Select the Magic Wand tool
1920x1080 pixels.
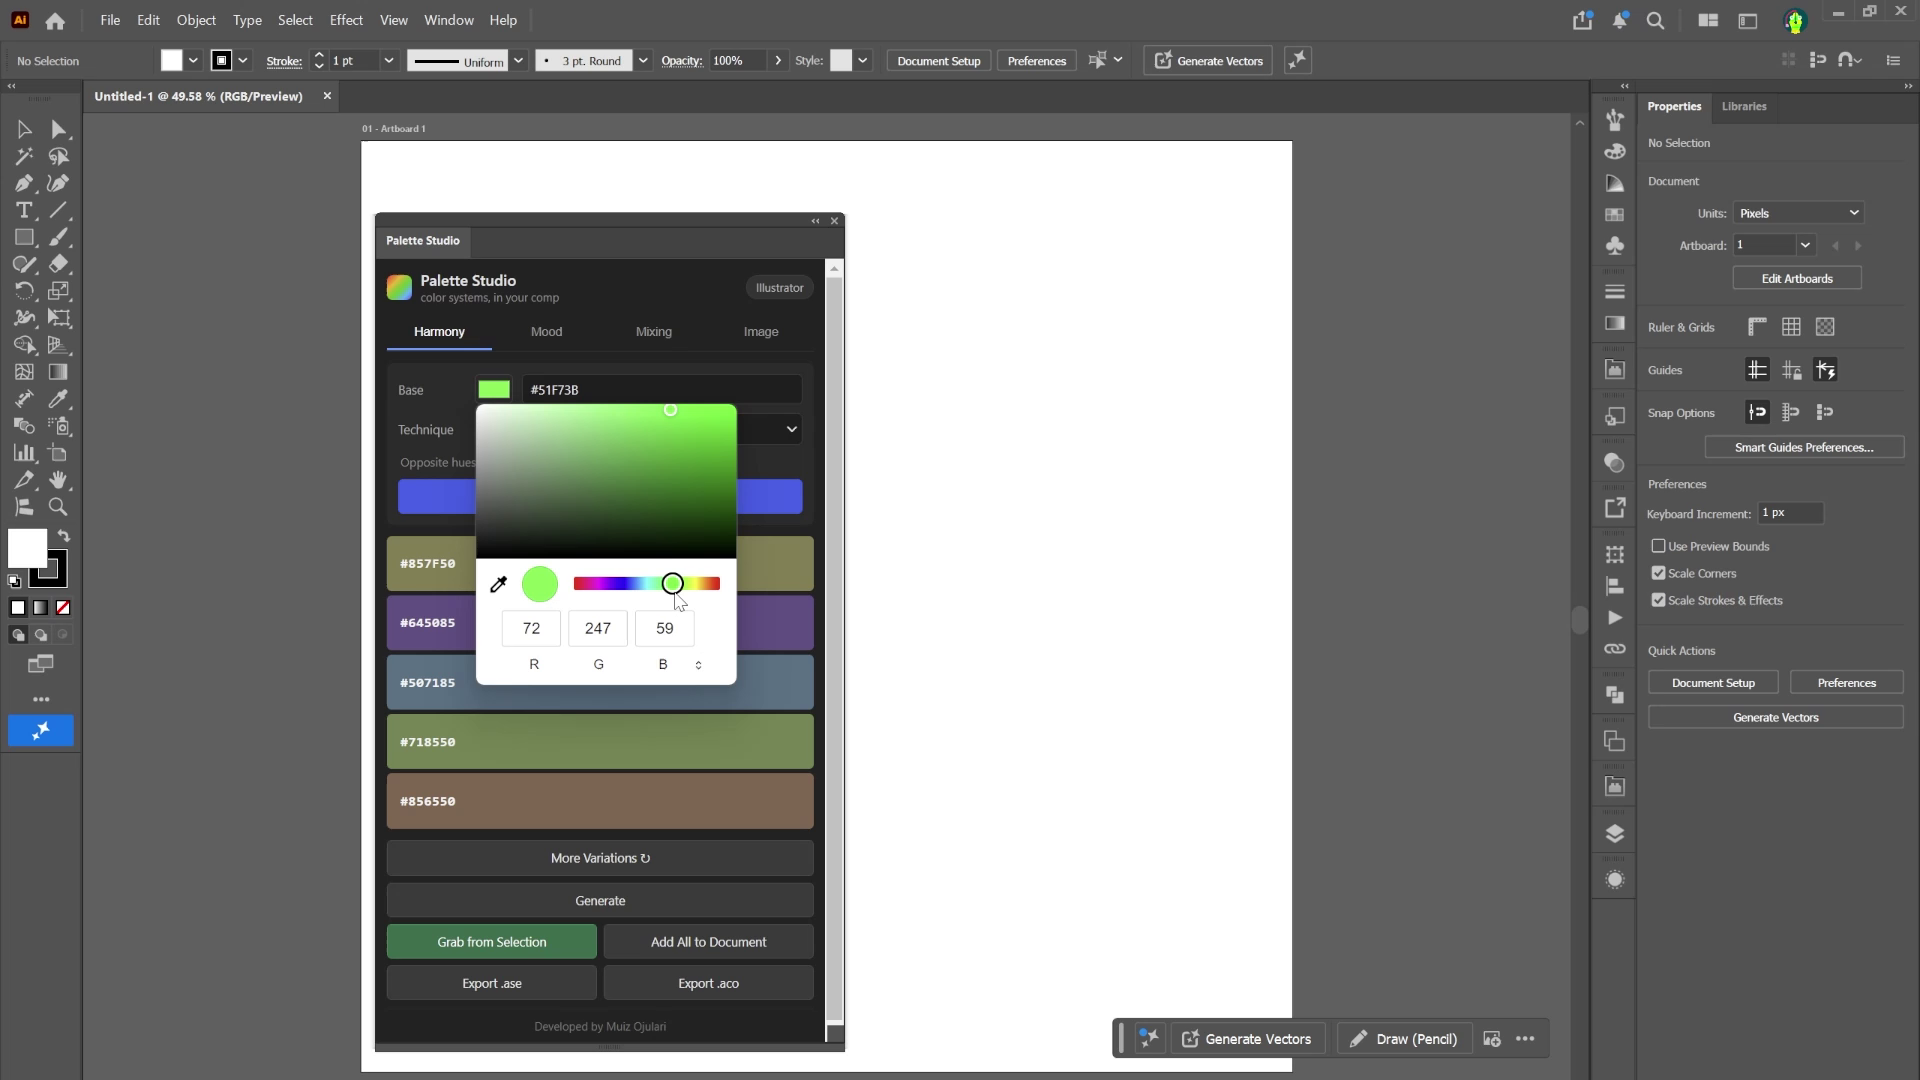[x=24, y=156]
